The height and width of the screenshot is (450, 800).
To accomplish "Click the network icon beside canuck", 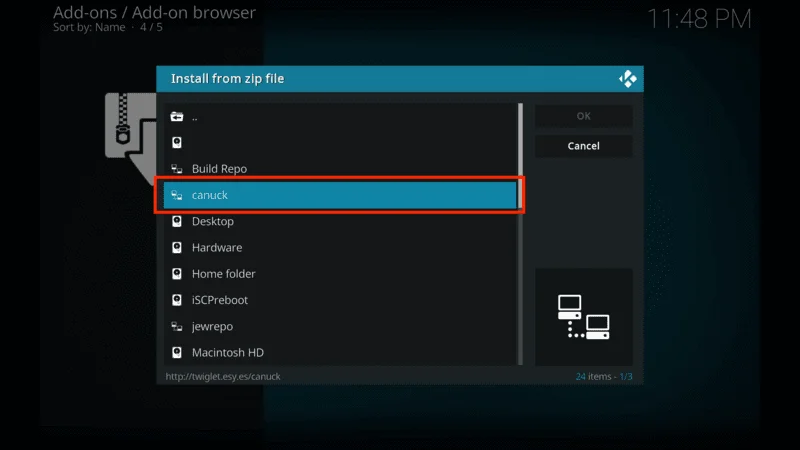I will click(x=177, y=195).
